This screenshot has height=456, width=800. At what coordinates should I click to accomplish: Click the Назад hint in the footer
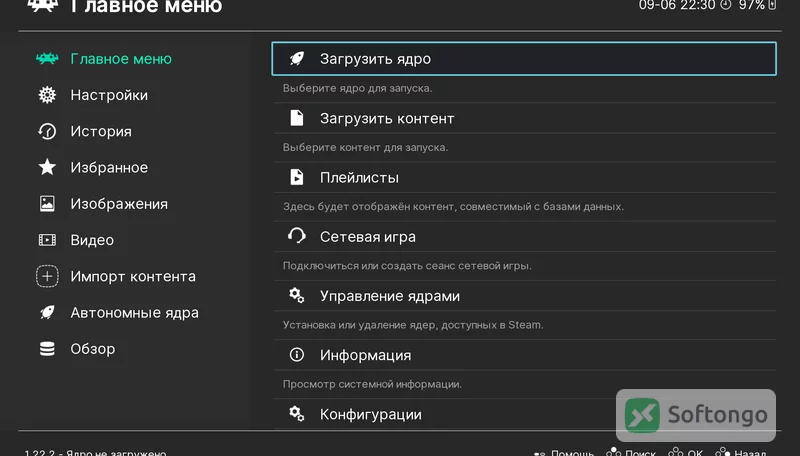(741, 452)
